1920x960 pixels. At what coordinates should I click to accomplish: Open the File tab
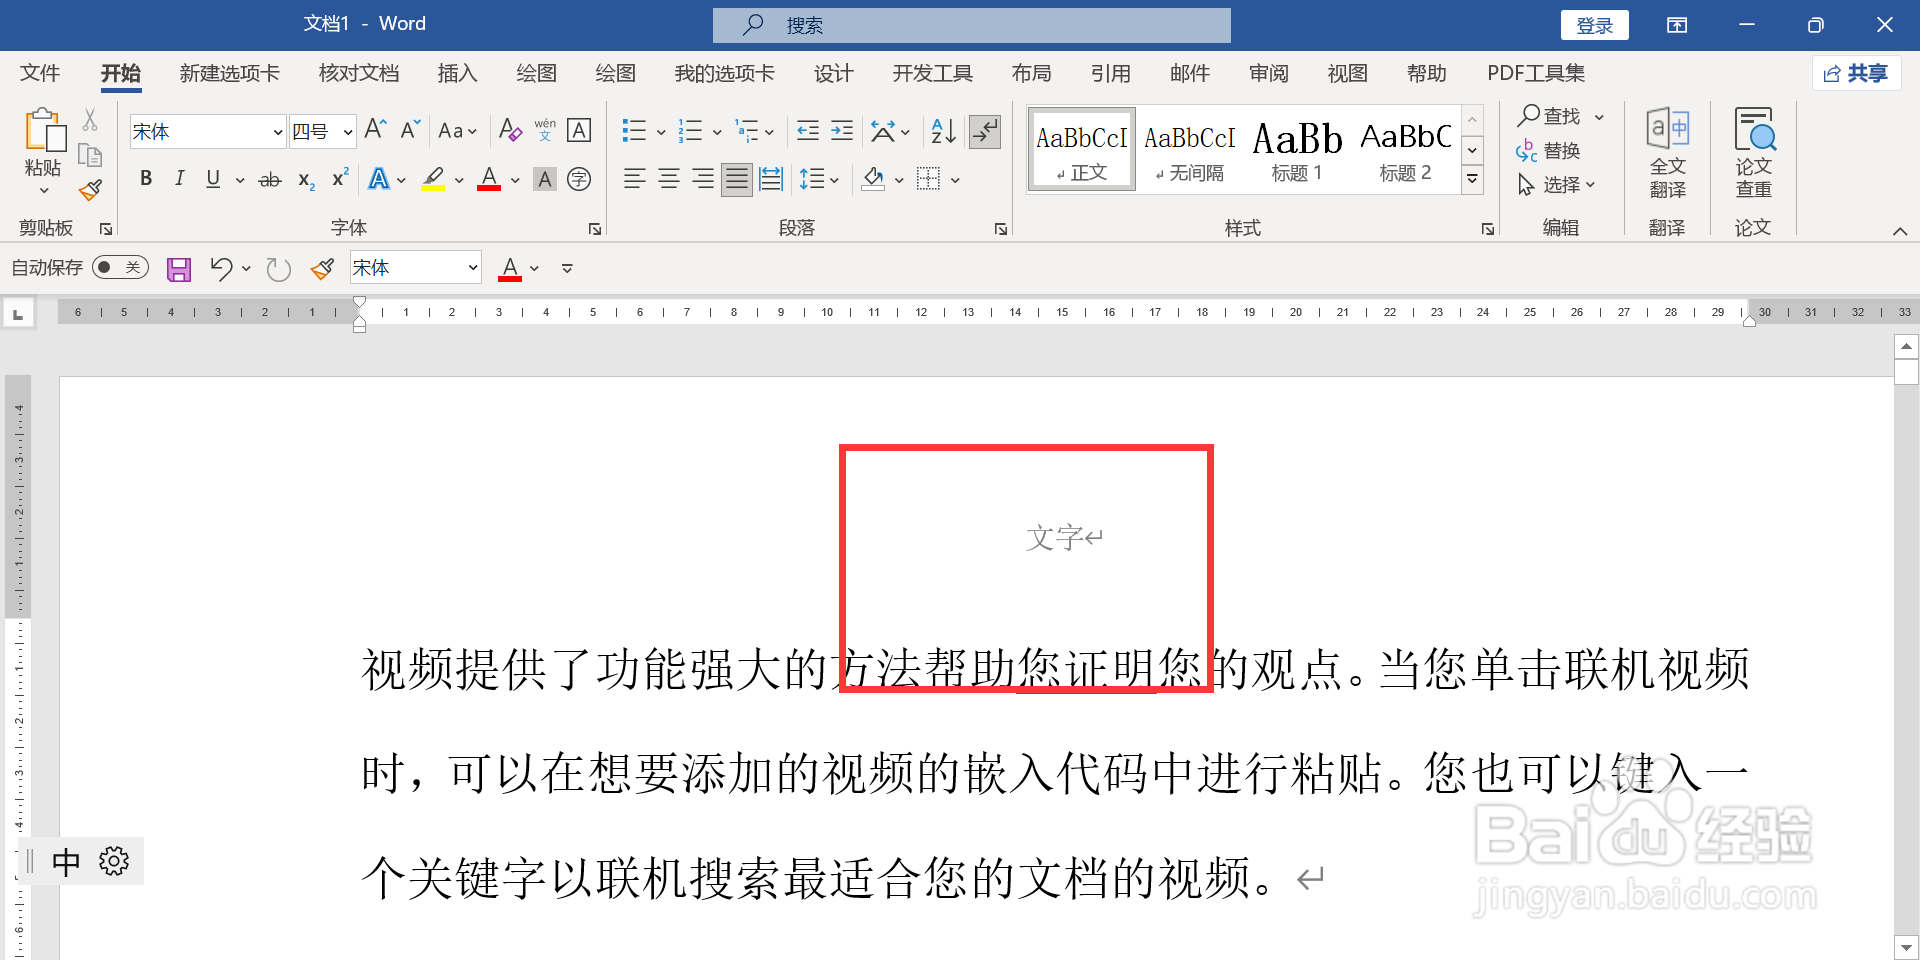pos(40,73)
